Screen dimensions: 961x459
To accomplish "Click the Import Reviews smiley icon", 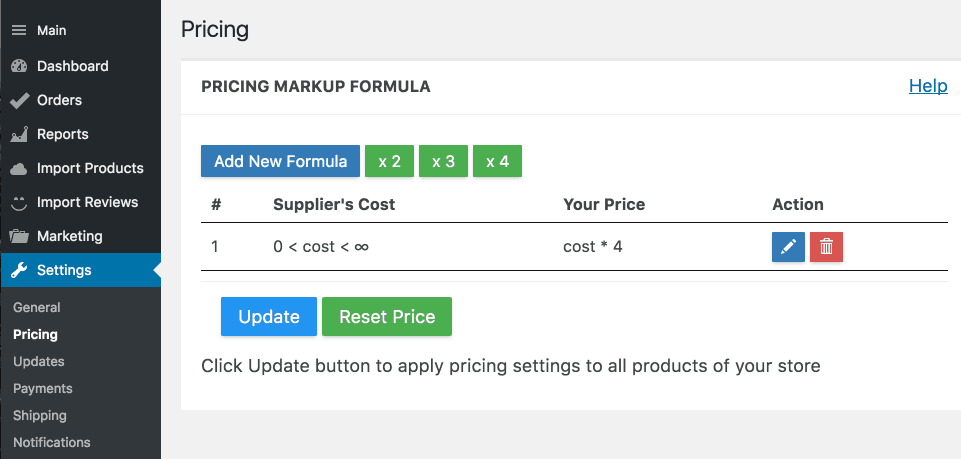I will 19,202.
